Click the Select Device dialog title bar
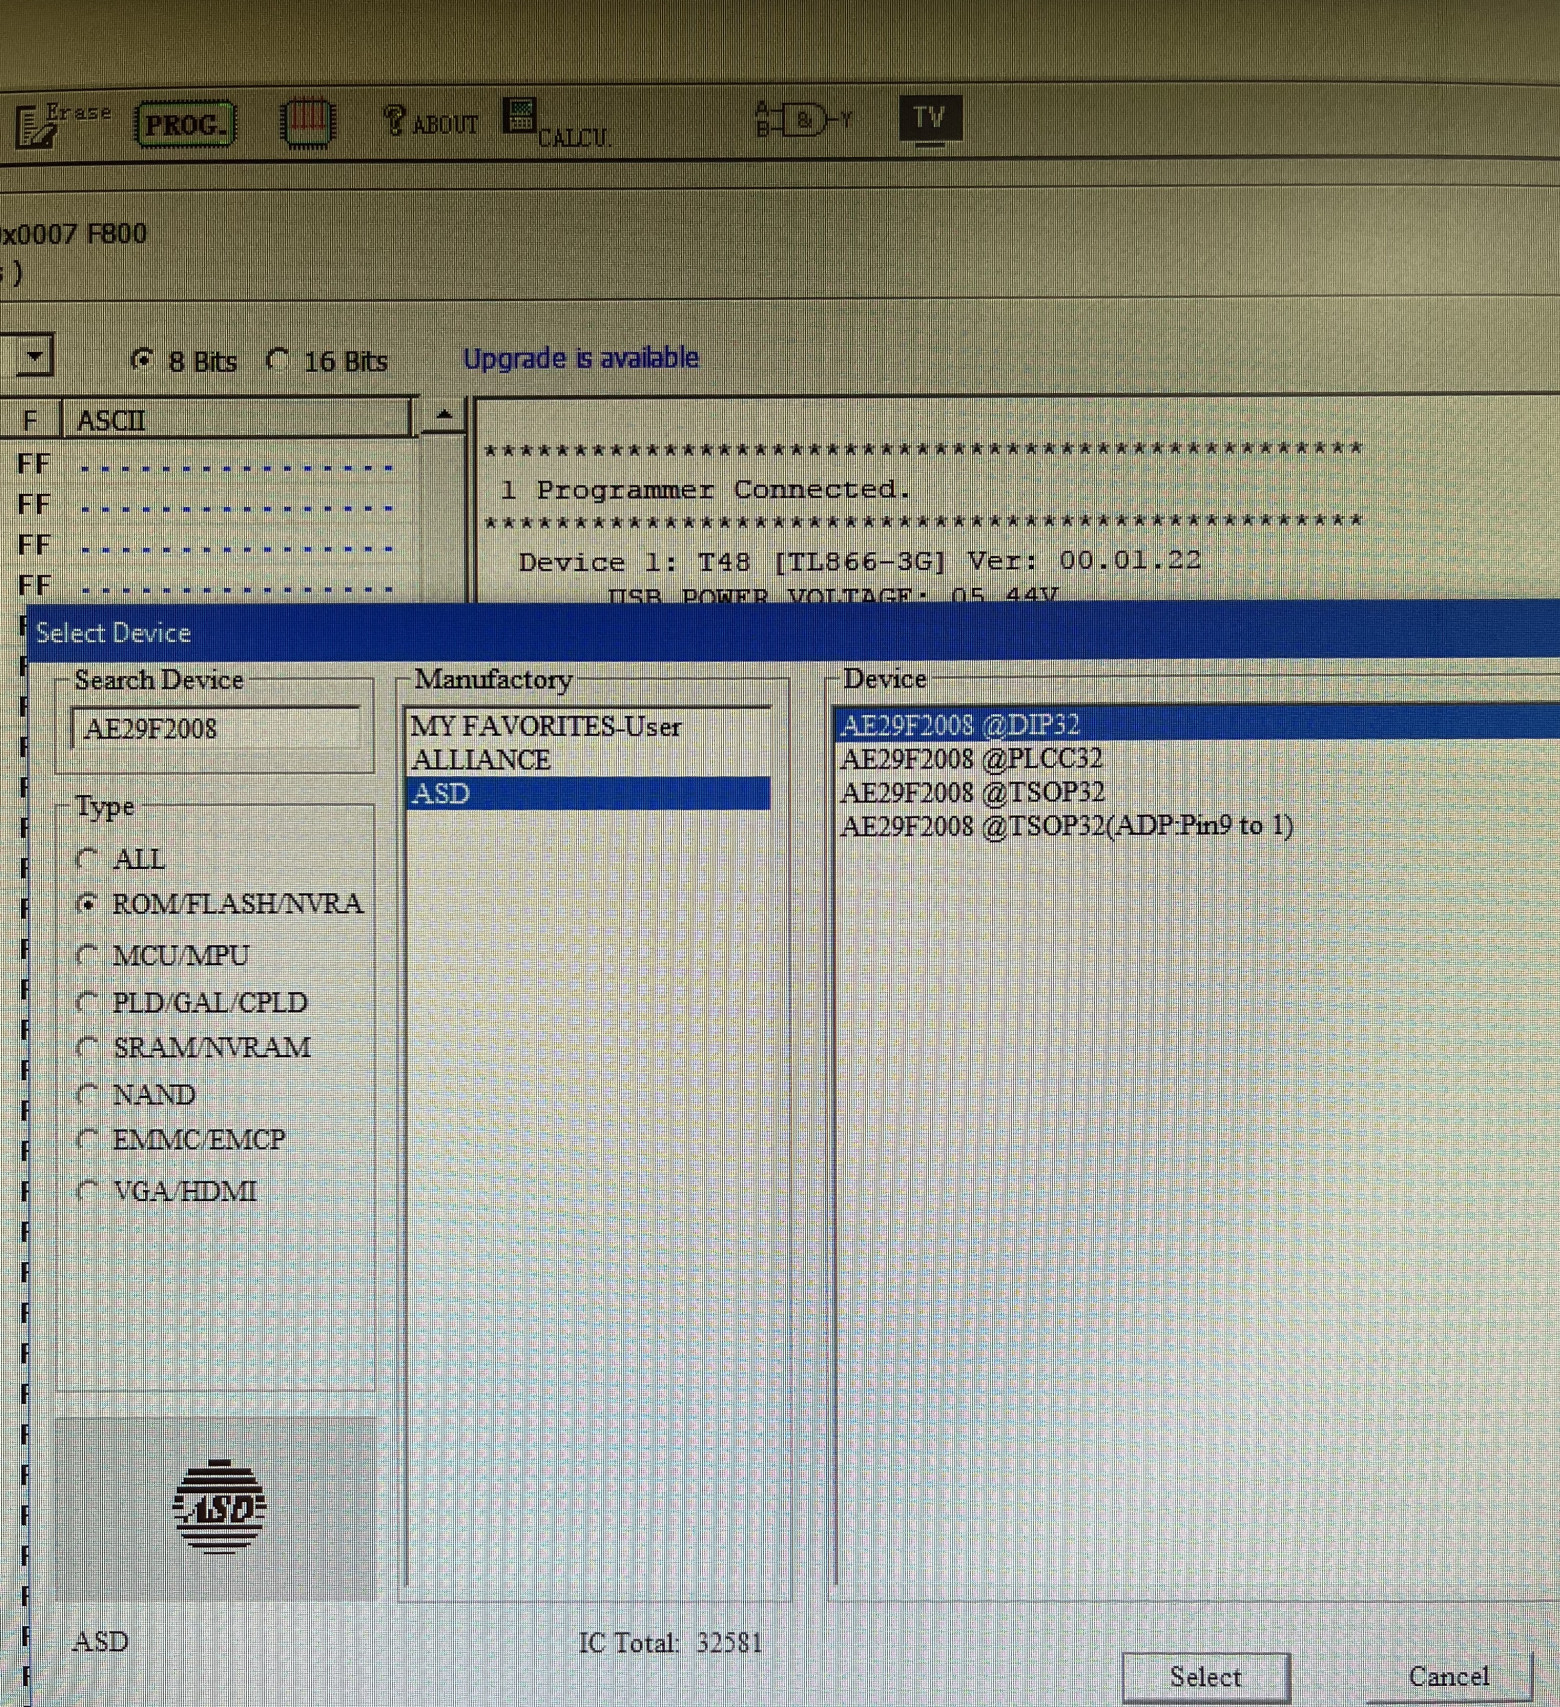1560x1707 pixels. pos(794,632)
